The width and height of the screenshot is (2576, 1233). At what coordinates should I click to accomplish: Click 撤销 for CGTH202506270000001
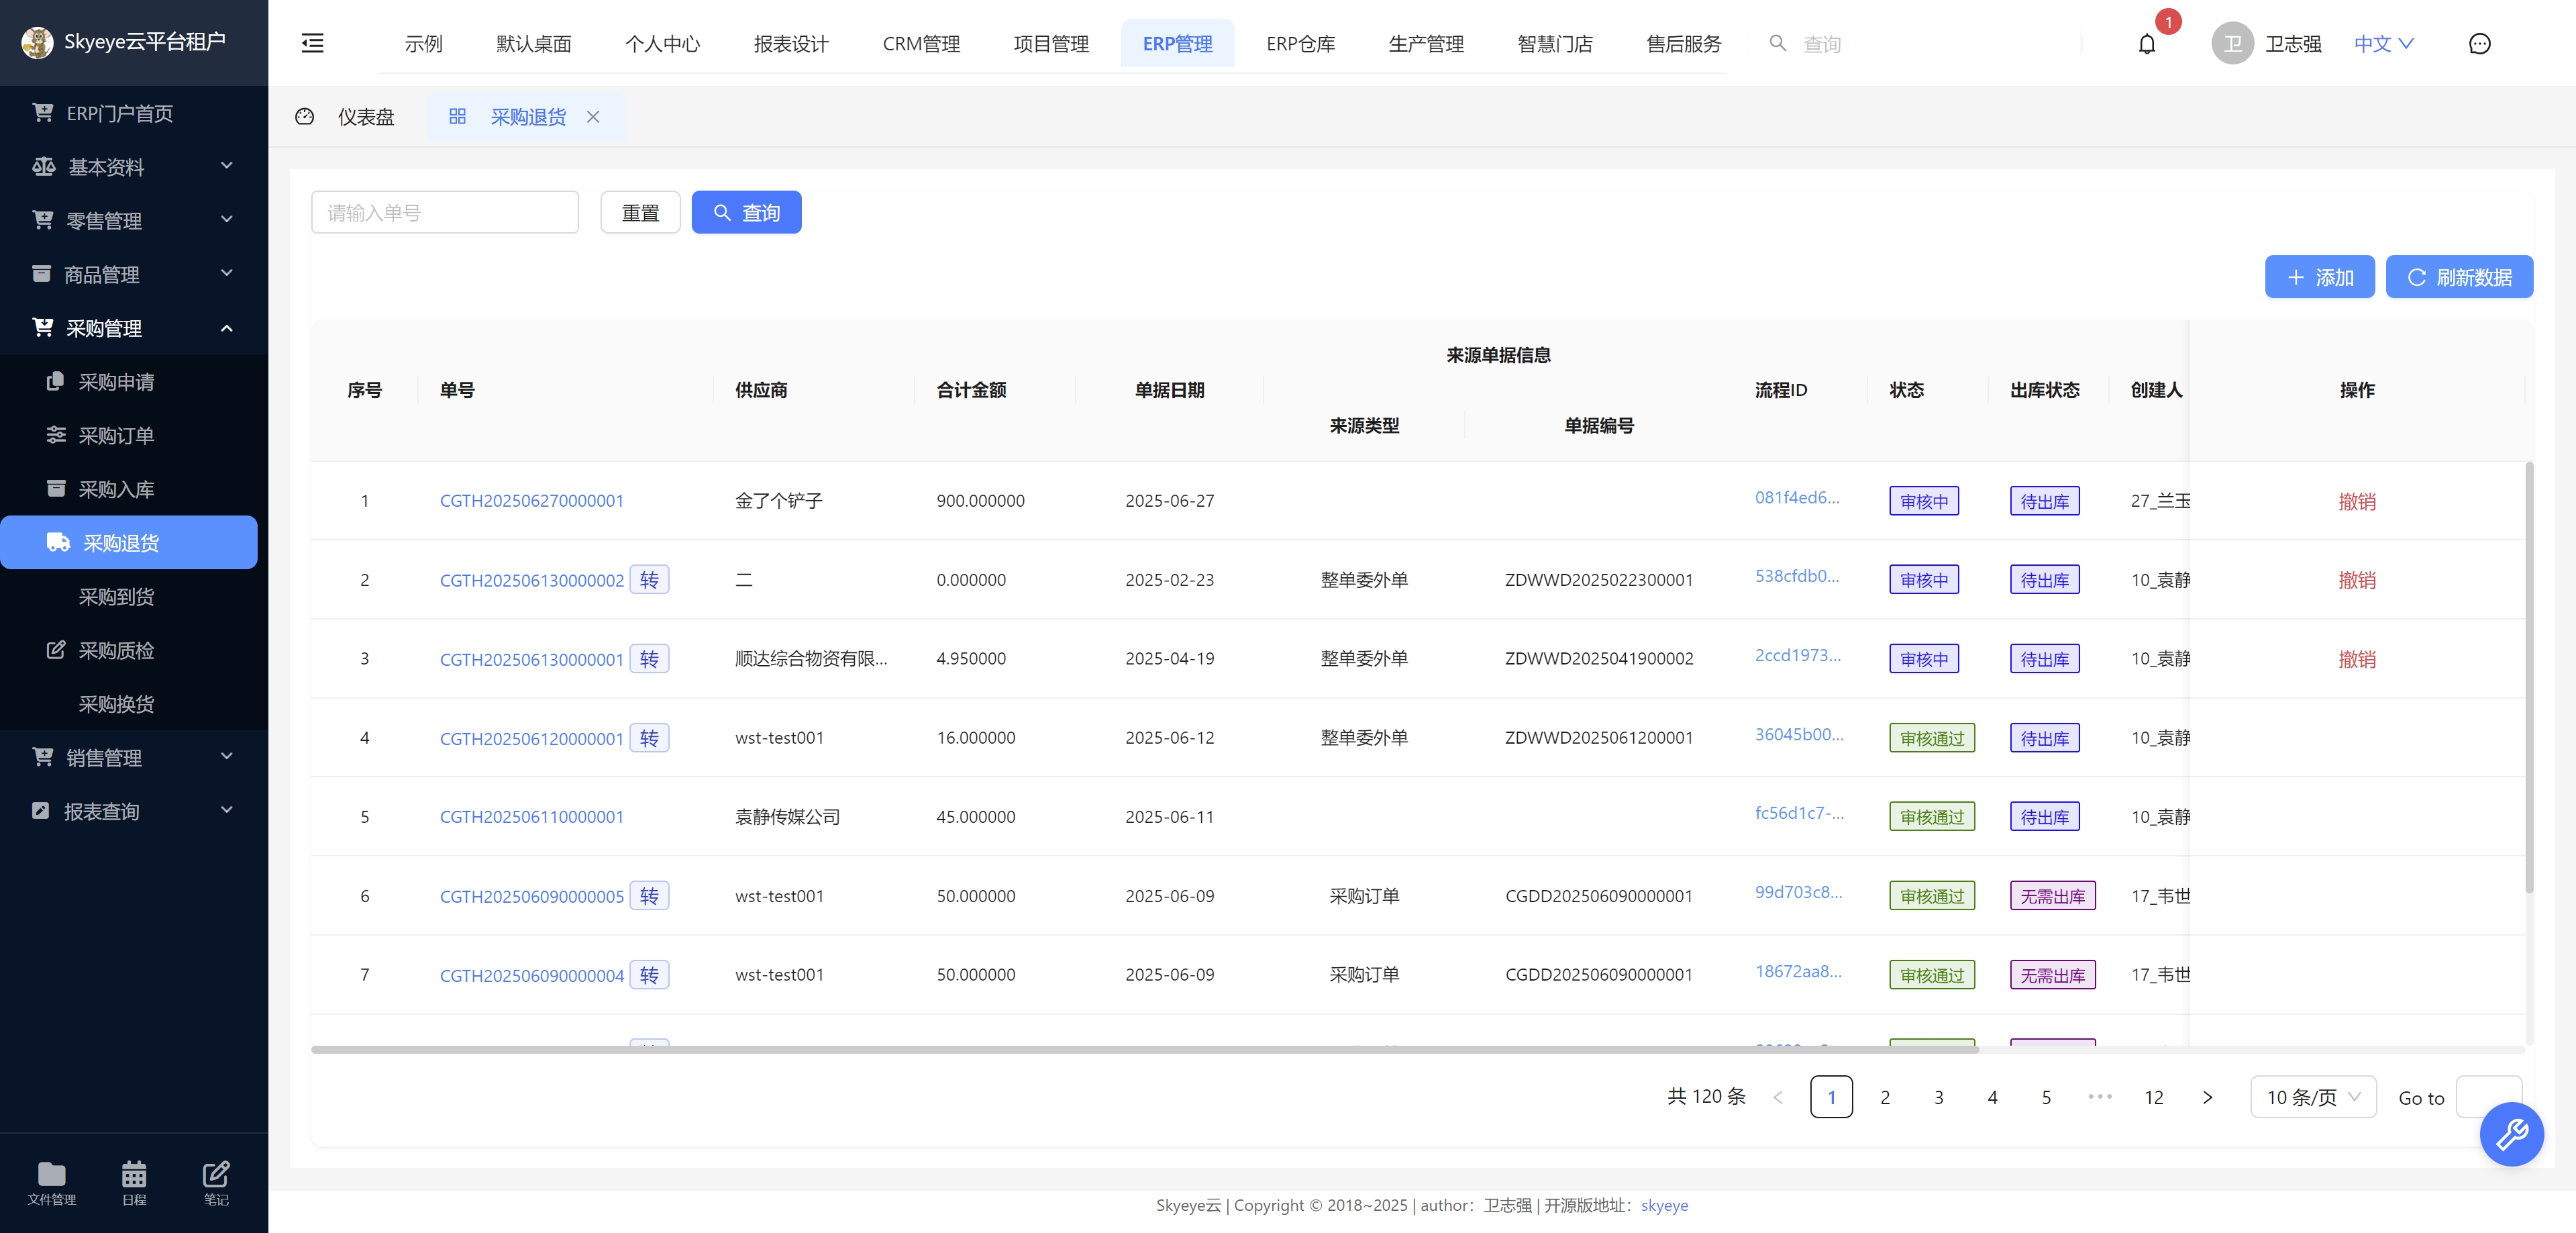click(2356, 501)
